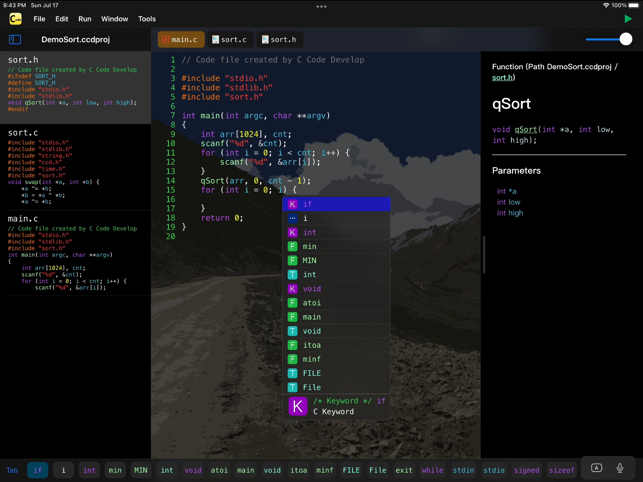This screenshot has height=482, width=643.
Task: Tap the 'signed' chip in bottom bar
Action: (527, 470)
